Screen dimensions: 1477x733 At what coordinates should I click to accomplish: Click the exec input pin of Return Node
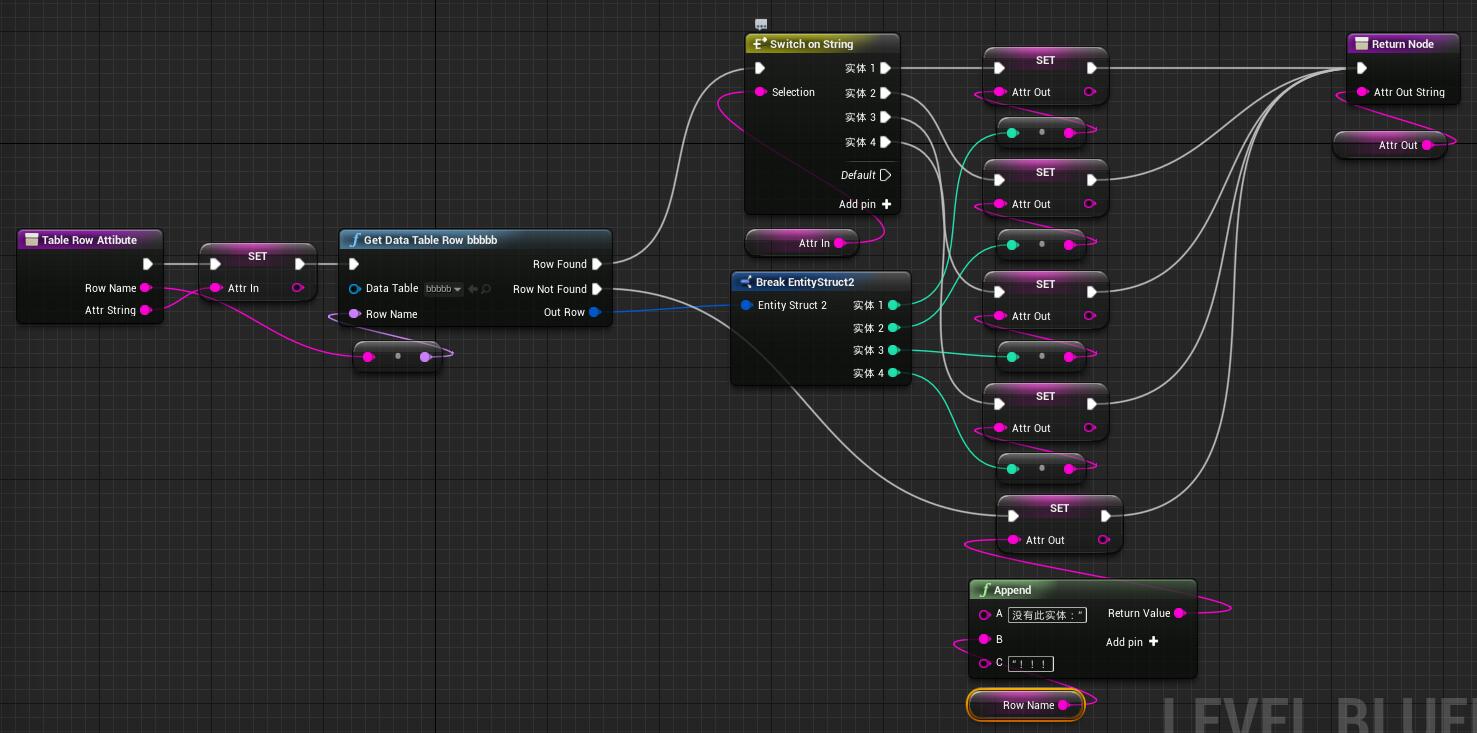point(1362,68)
